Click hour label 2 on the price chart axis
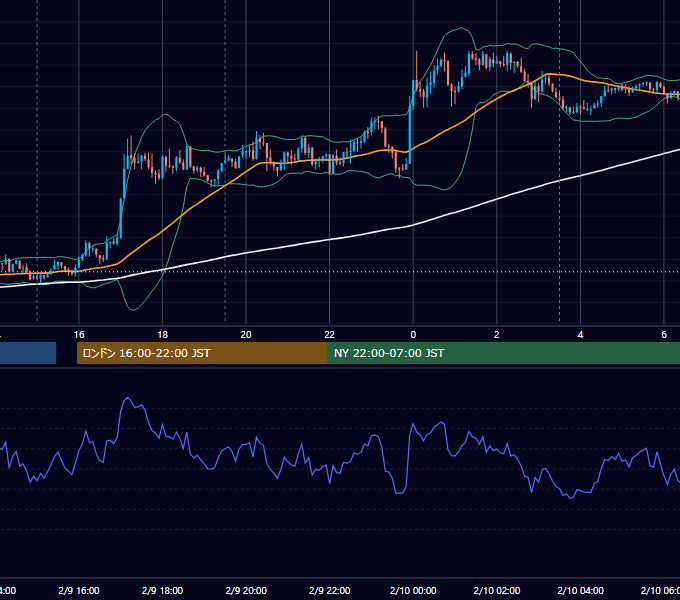This screenshot has width=680, height=600. tap(497, 335)
